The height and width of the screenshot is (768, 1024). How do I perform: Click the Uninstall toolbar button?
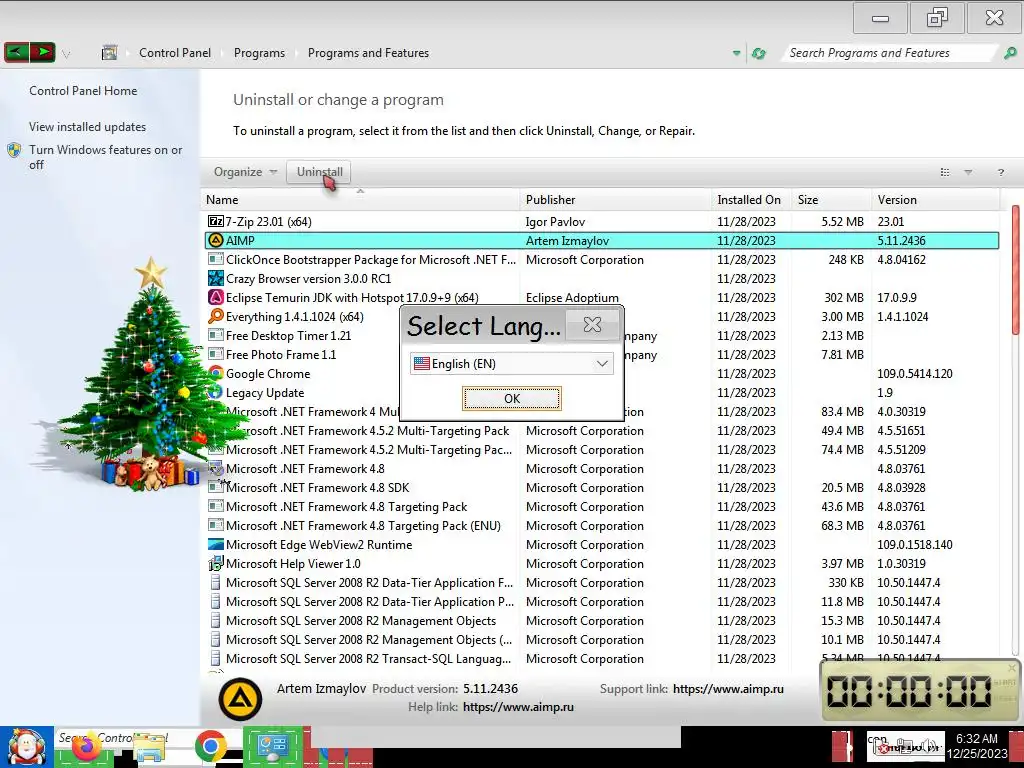point(319,172)
